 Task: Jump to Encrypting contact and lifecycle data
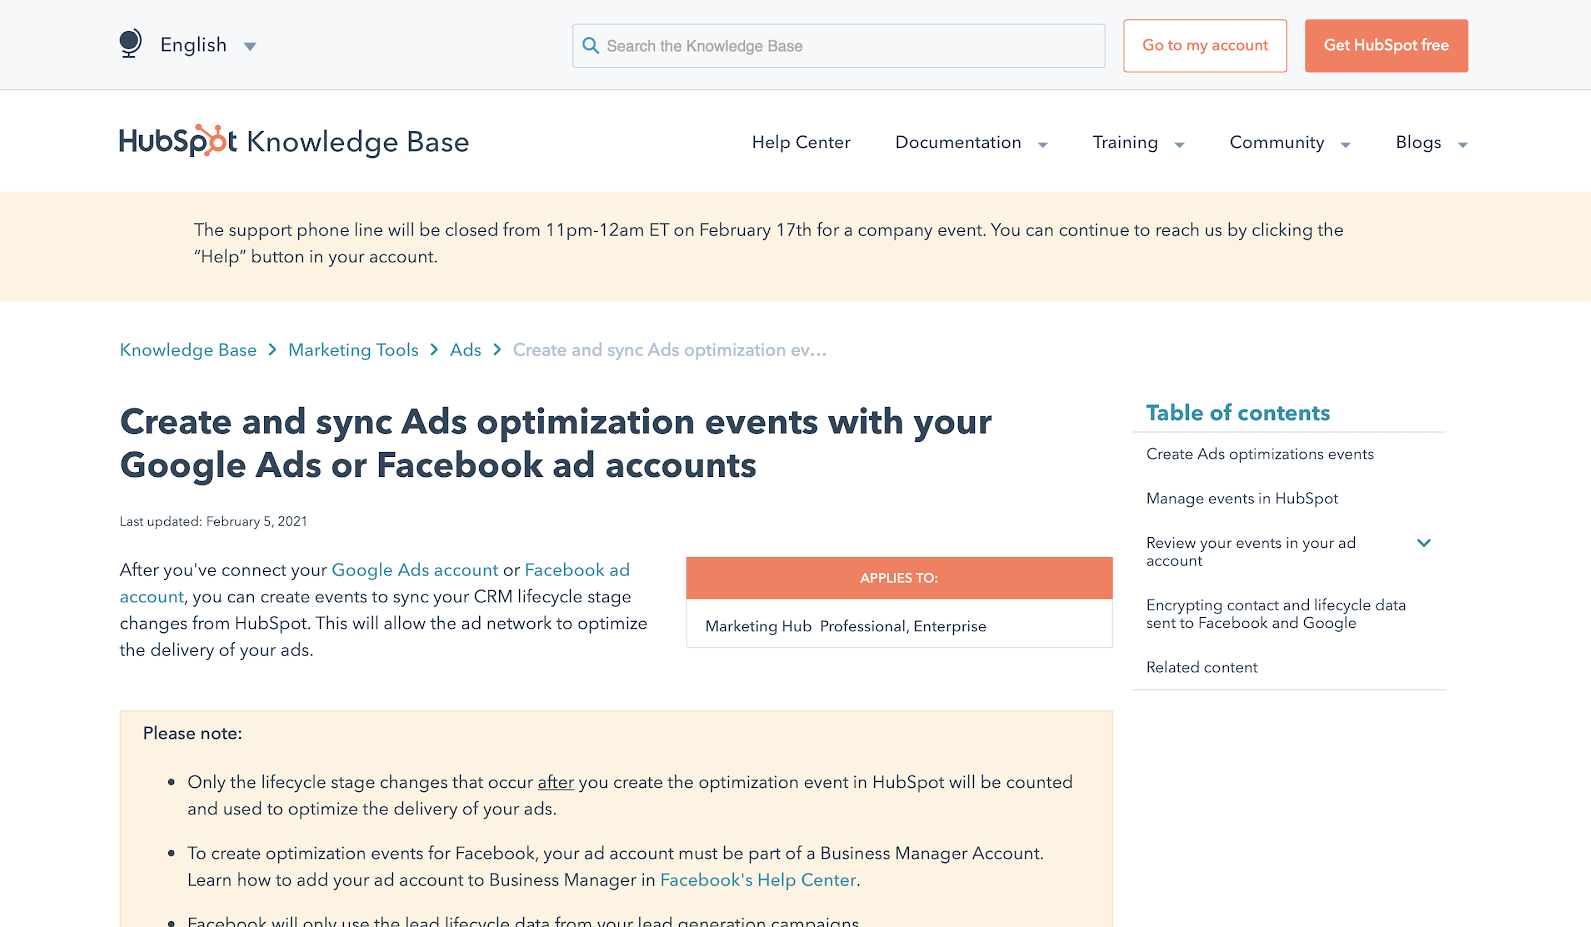coord(1276,614)
